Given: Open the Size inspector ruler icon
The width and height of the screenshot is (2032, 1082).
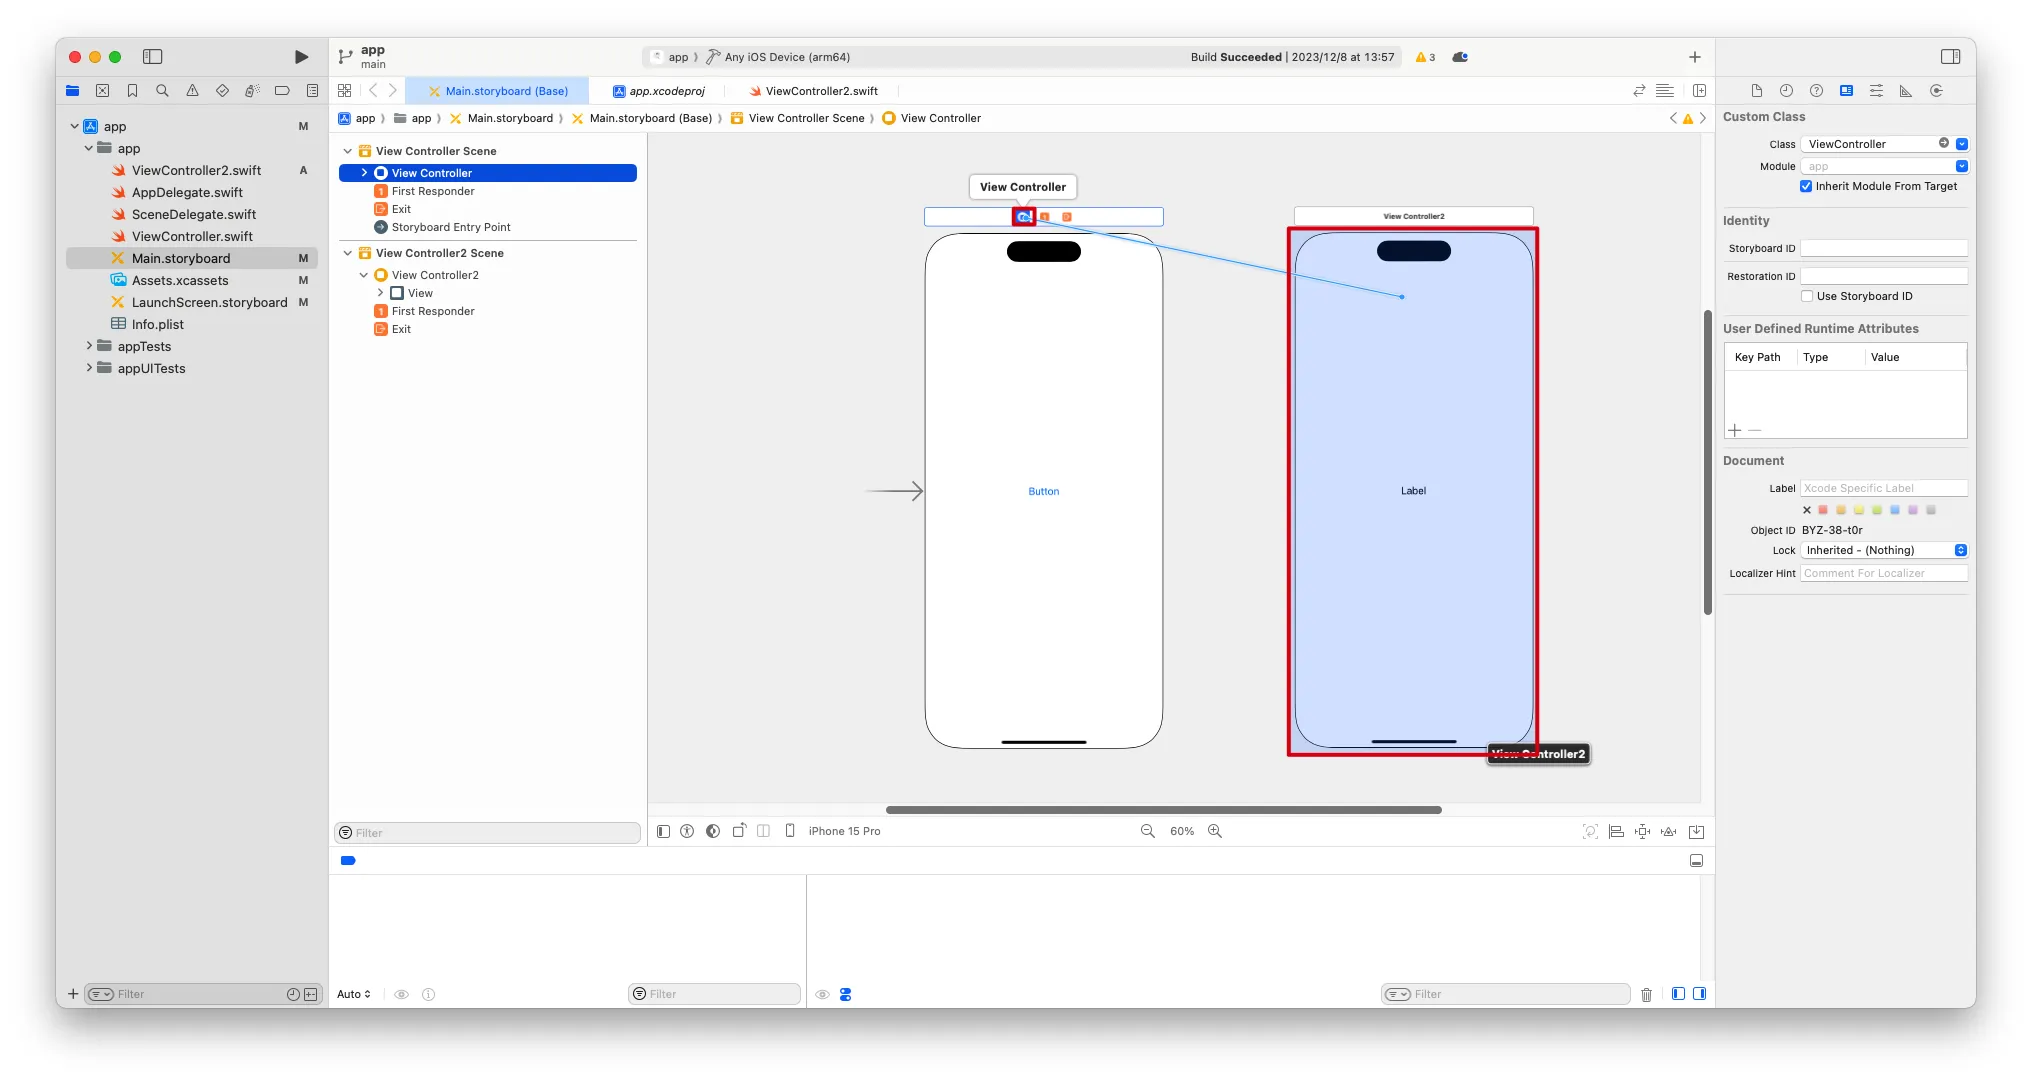Looking at the screenshot, I should coord(1906,91).
